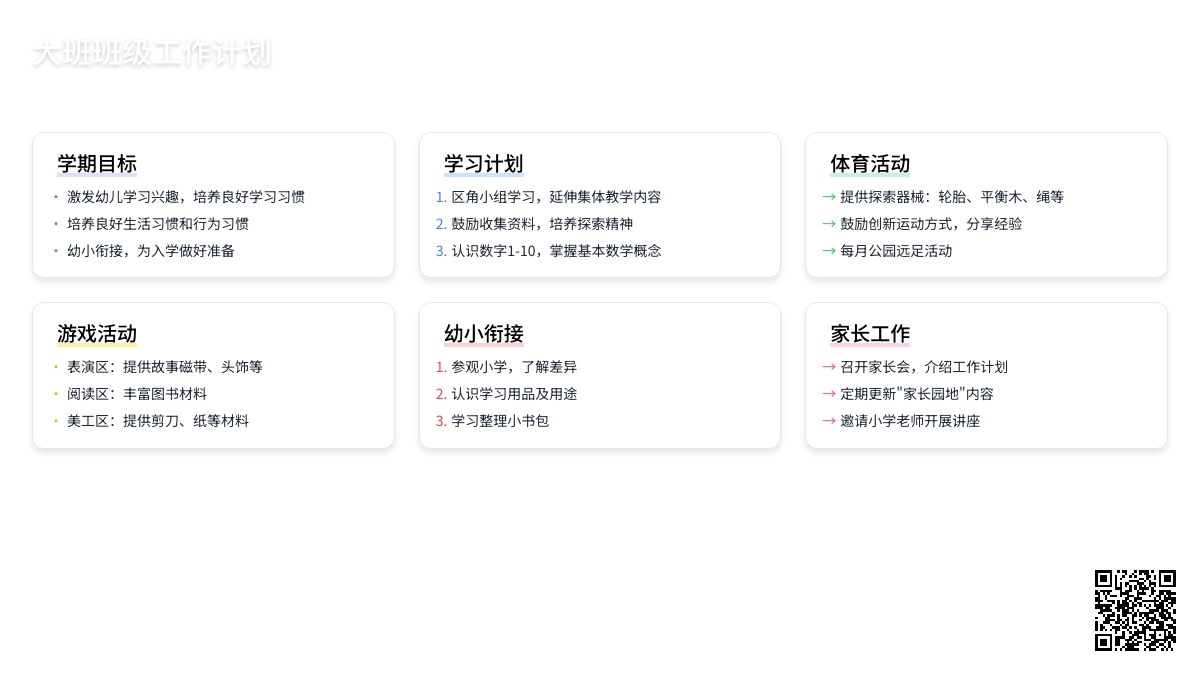Expand the 游戏活动 card
This screenshot has width=1200, height=675.
[x=213, y=375]
